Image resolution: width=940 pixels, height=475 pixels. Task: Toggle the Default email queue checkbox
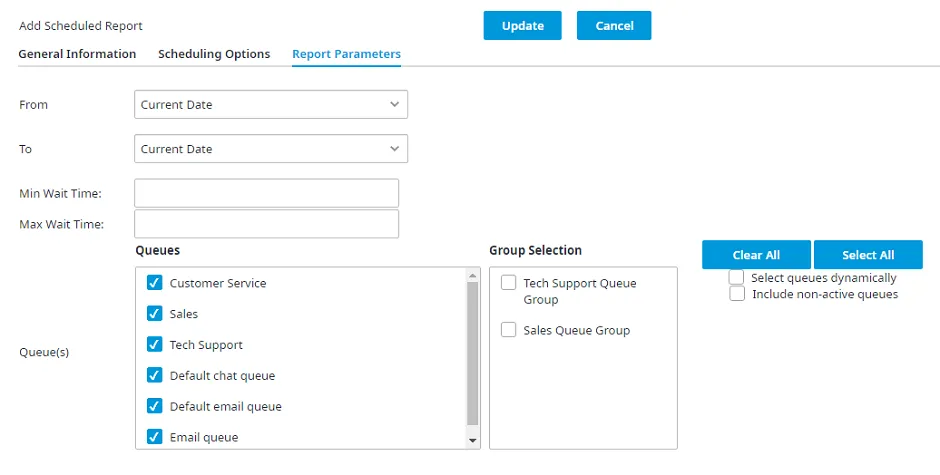[155, 406]
